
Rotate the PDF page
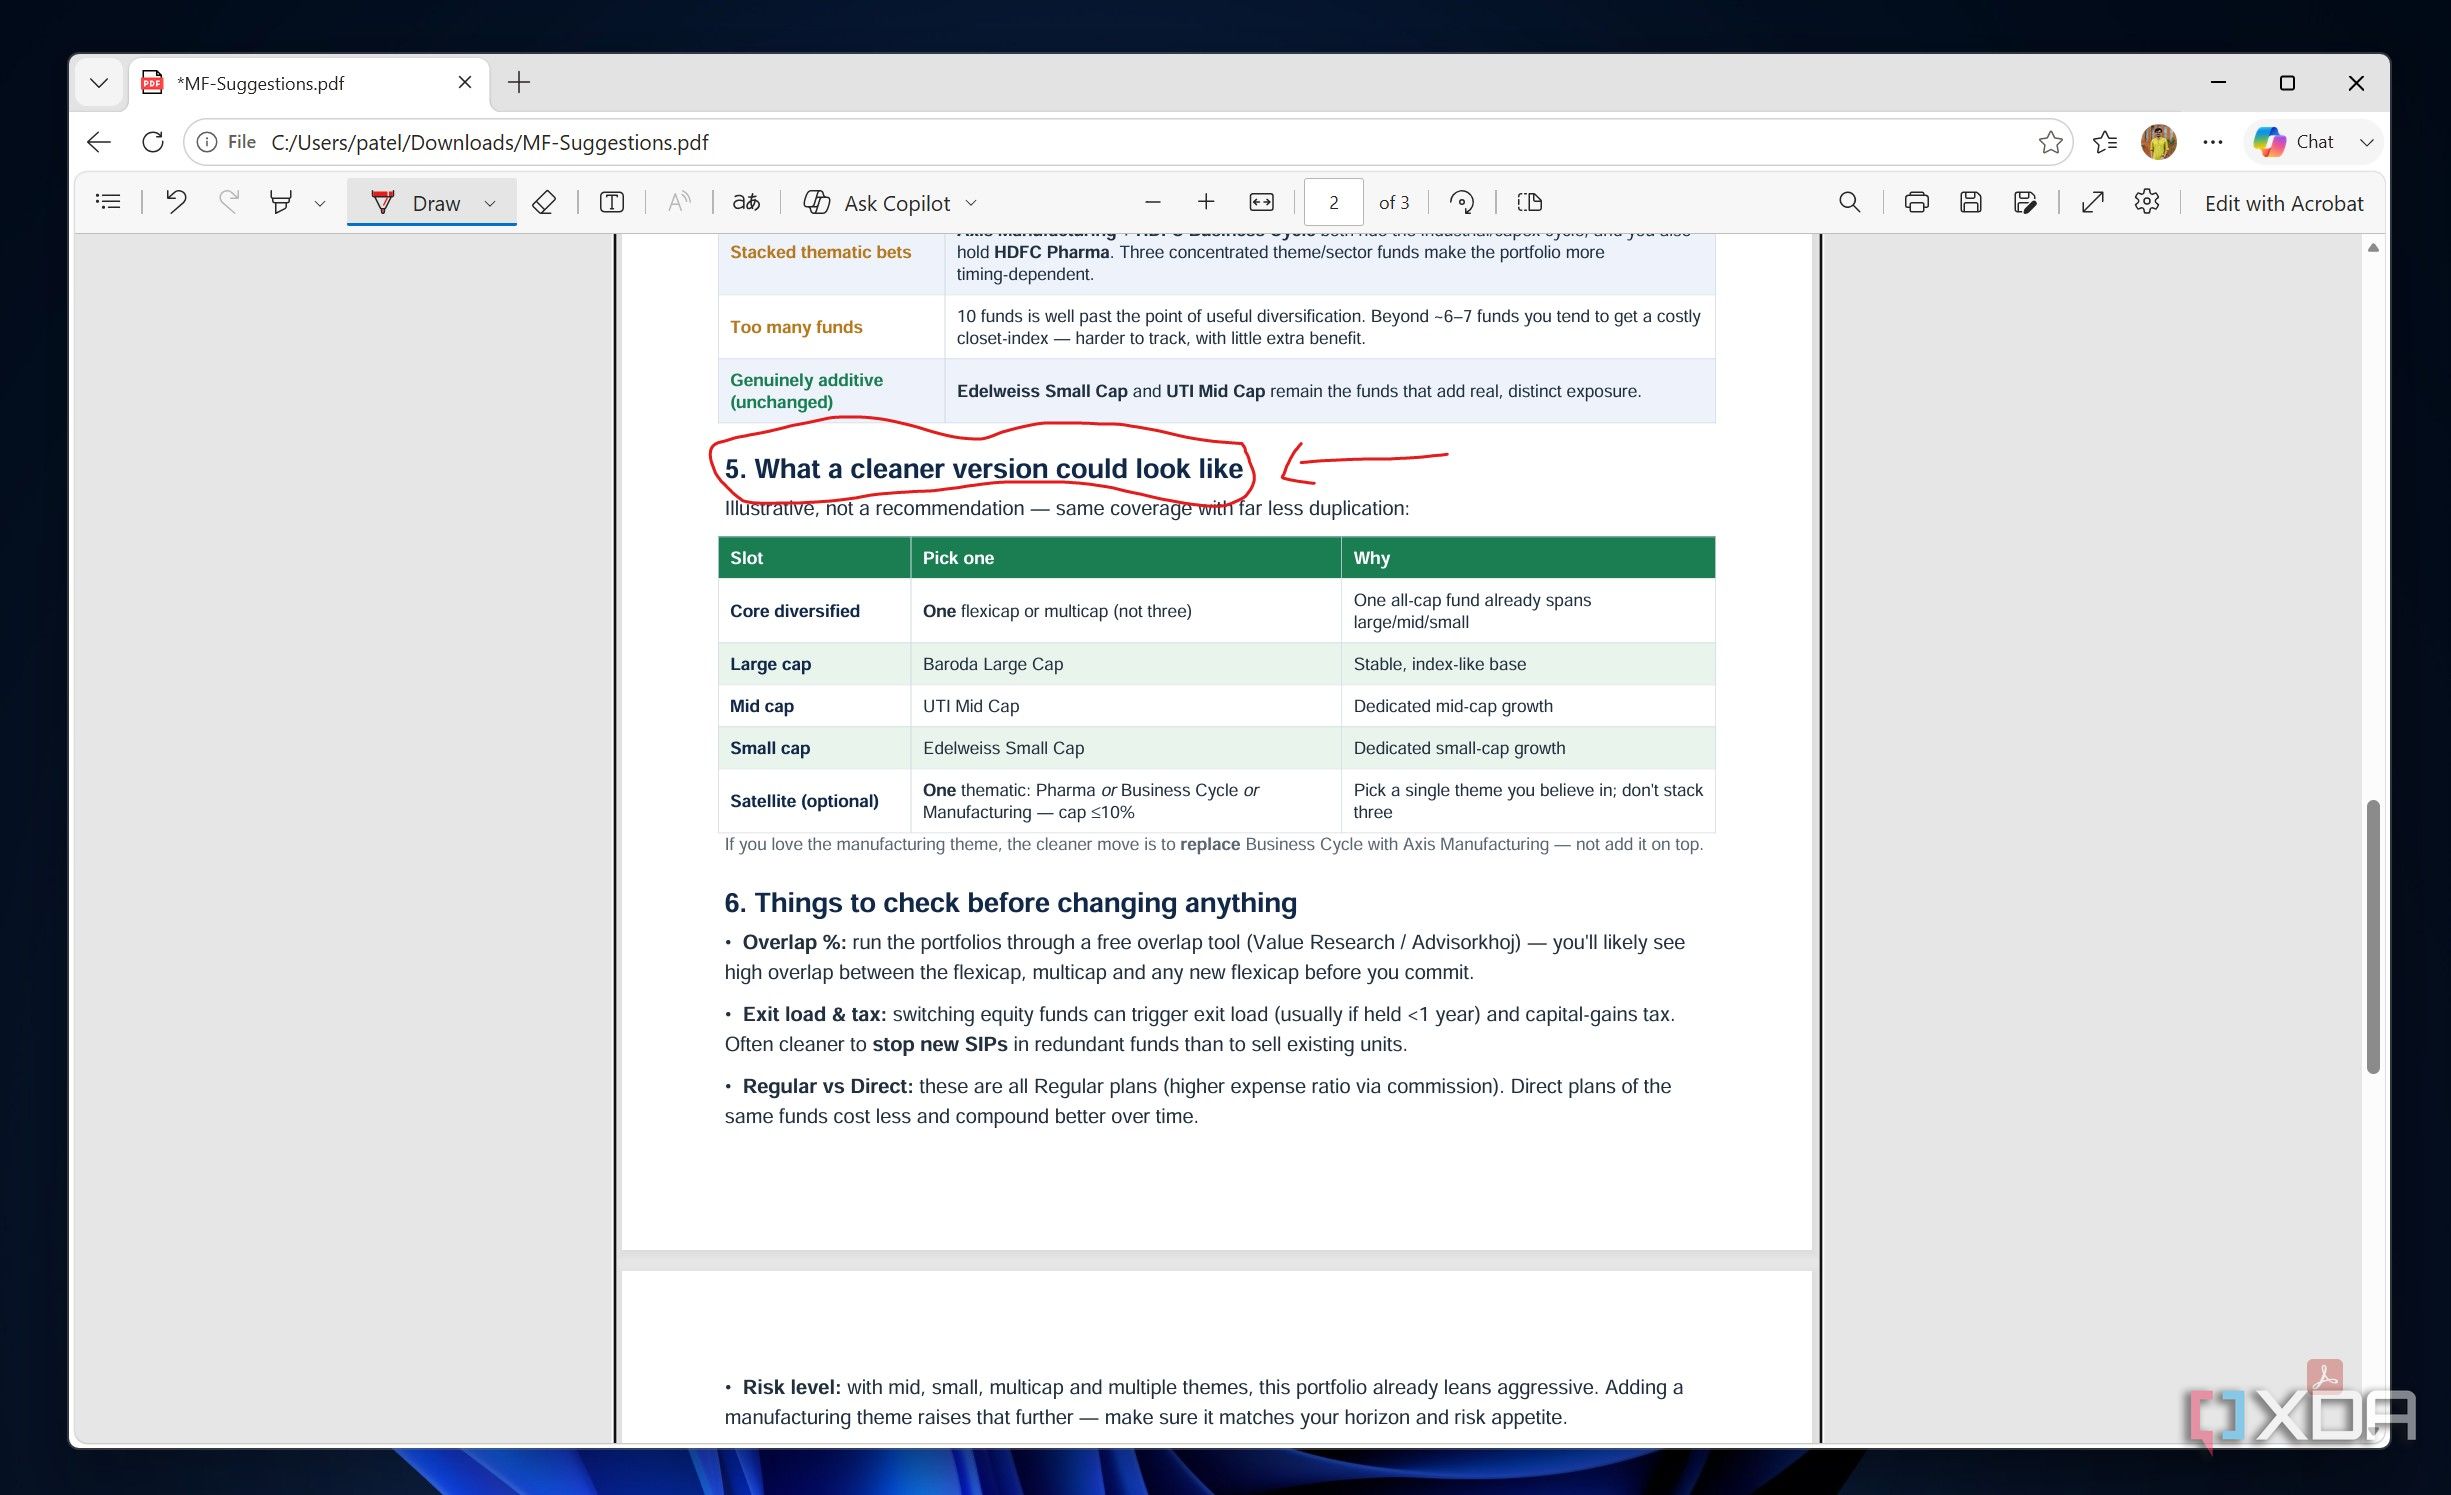coord(1462,203)
